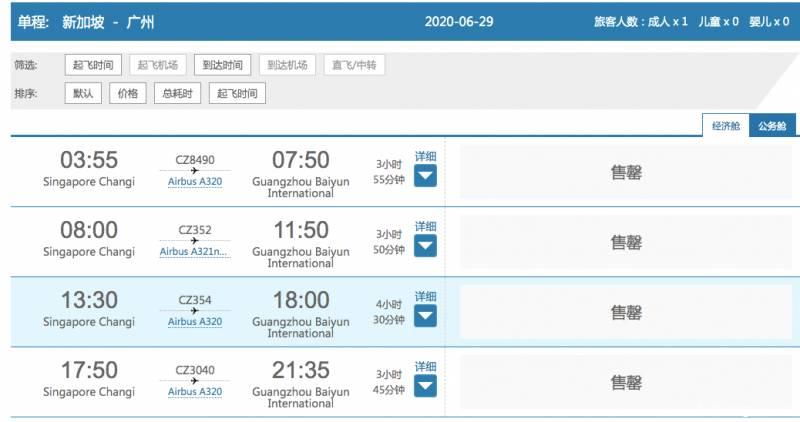Click the 详细 link for the 17:50 flight
800x422 pixels.
(x=425, y=367)
